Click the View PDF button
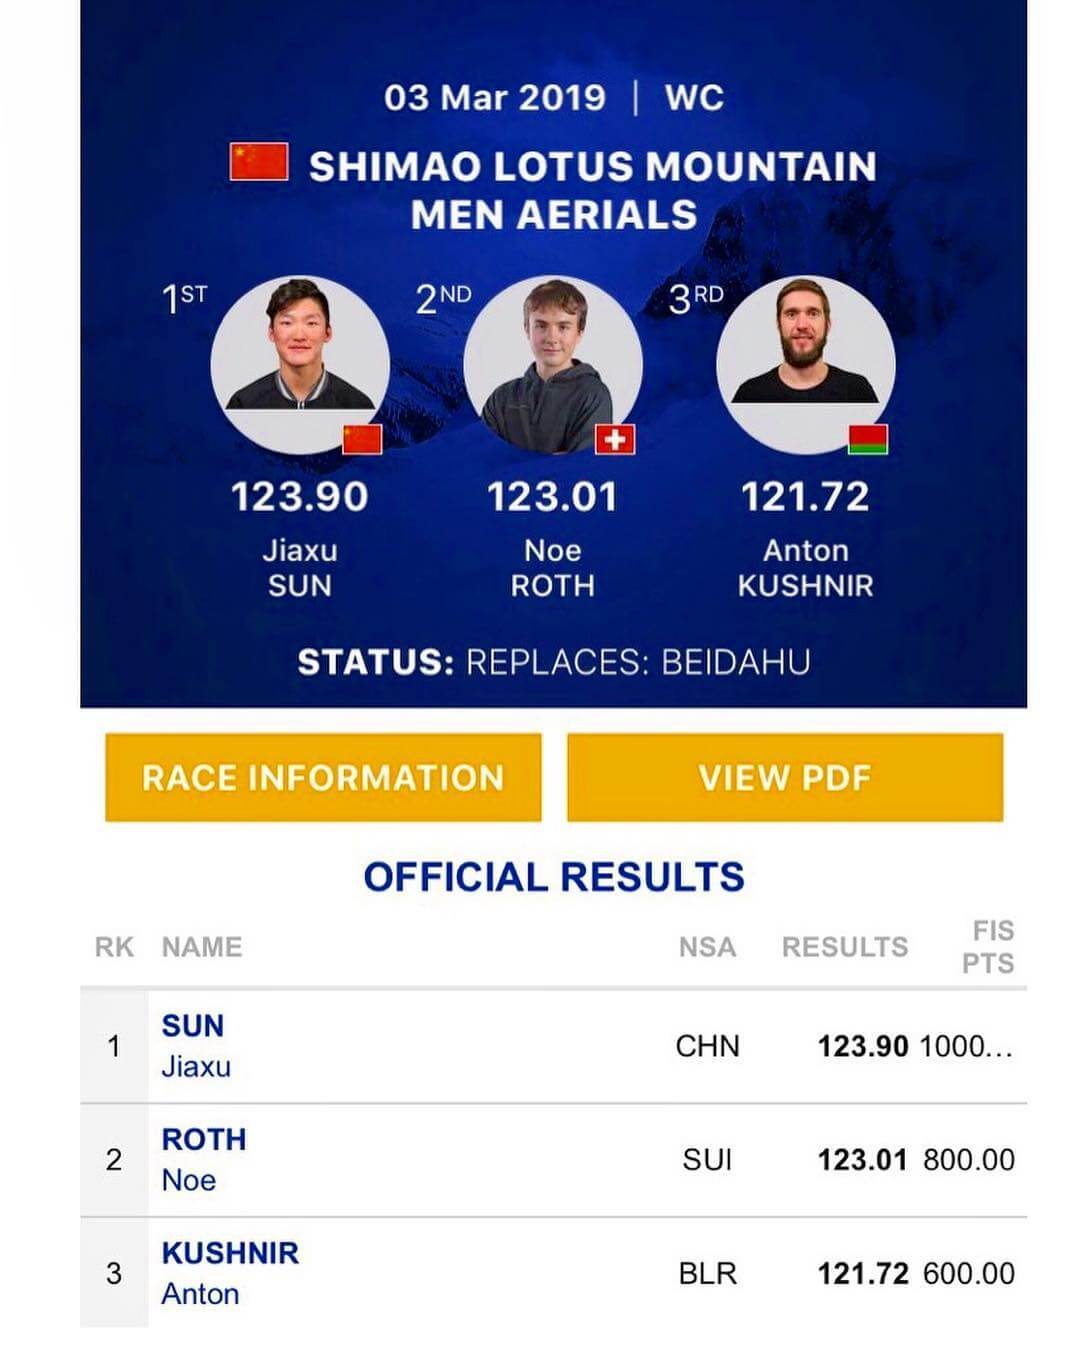Image resolution: width=1080 pixels, height=1350 pixels. point(785,778)
